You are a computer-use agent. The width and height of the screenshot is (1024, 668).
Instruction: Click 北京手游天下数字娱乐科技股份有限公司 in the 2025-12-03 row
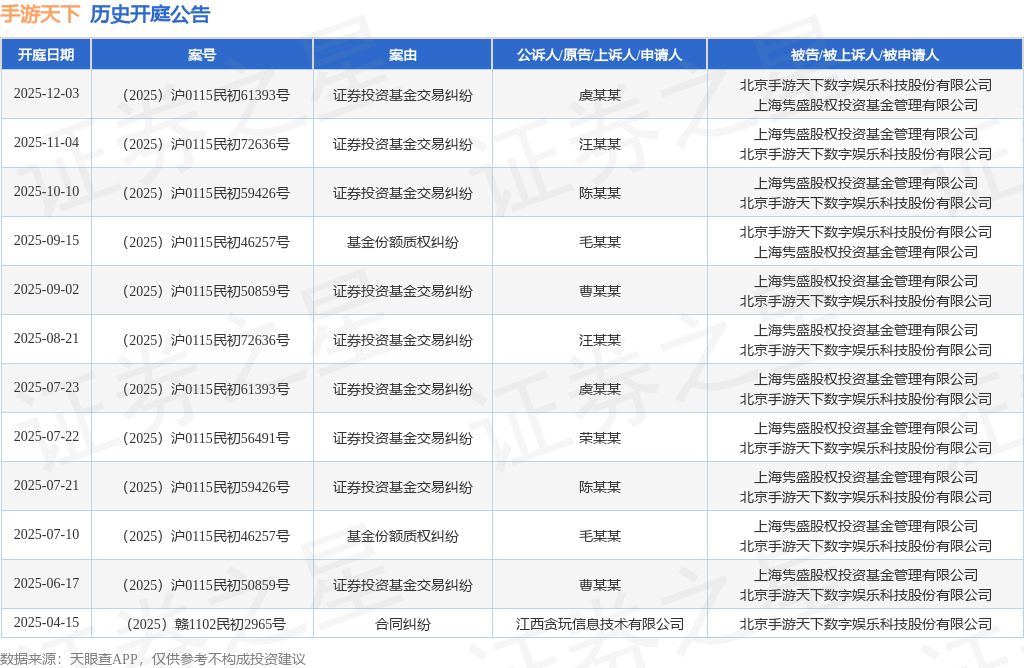(x=865, y=86)
